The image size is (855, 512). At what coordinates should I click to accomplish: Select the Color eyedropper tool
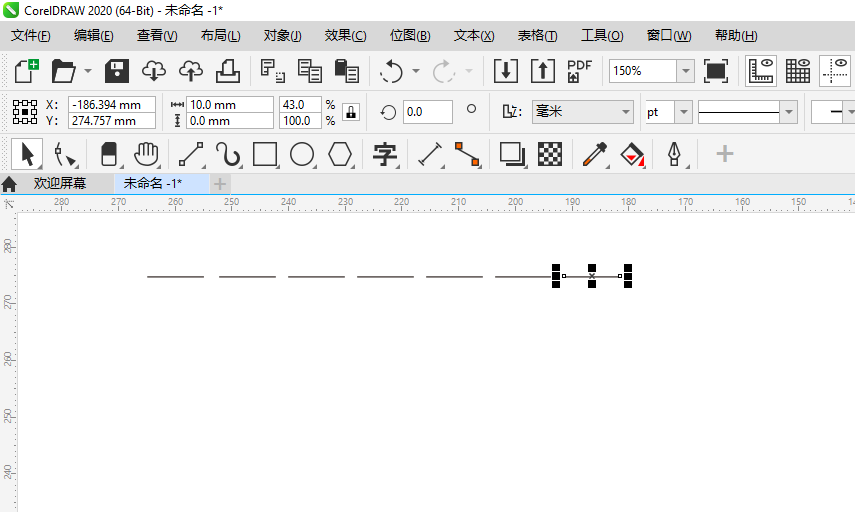click(x=595, y=154)
